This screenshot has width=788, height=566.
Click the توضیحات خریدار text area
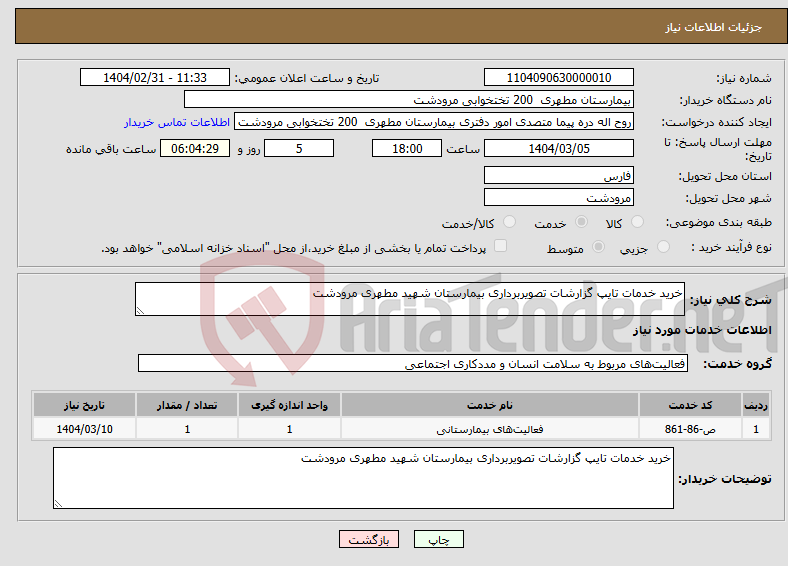coord(363,478)
